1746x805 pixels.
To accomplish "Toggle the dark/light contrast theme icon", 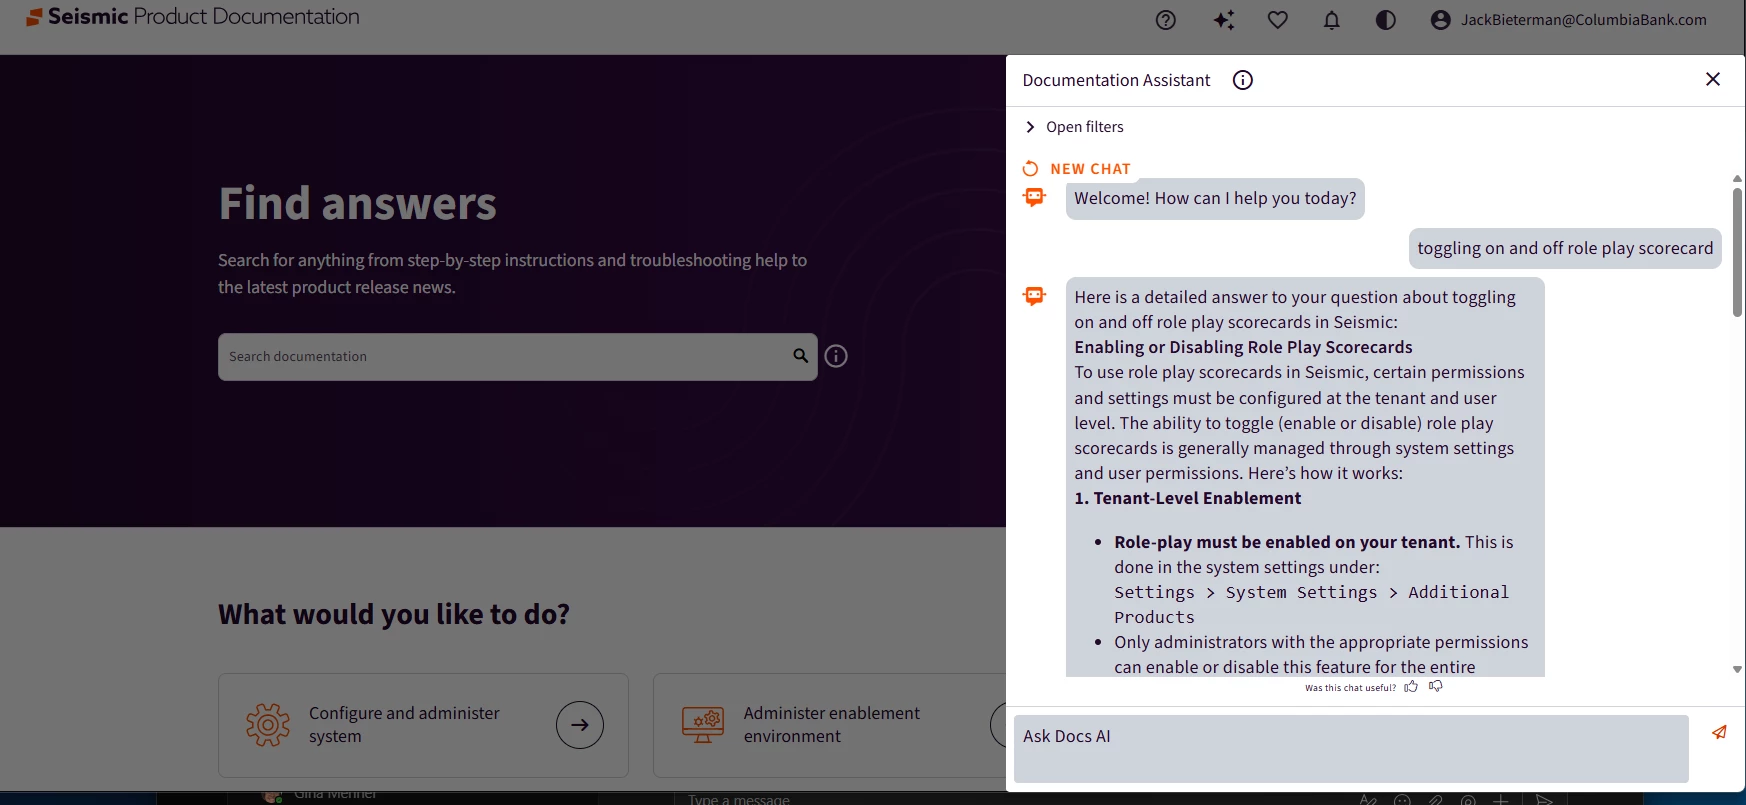I will pos(1386,20).
